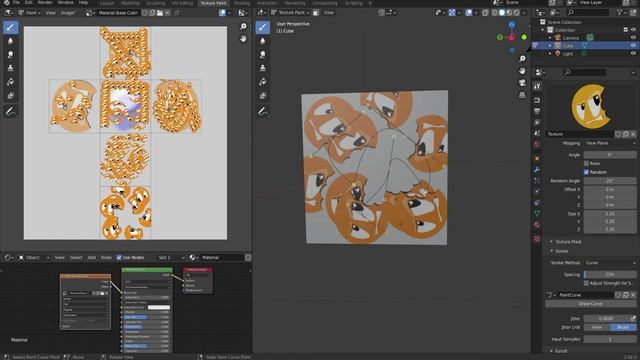The height and width of the screenshot is (360, 640).
Task: Hide the Cube object via eye icon
Action: (x=633, y=45)
